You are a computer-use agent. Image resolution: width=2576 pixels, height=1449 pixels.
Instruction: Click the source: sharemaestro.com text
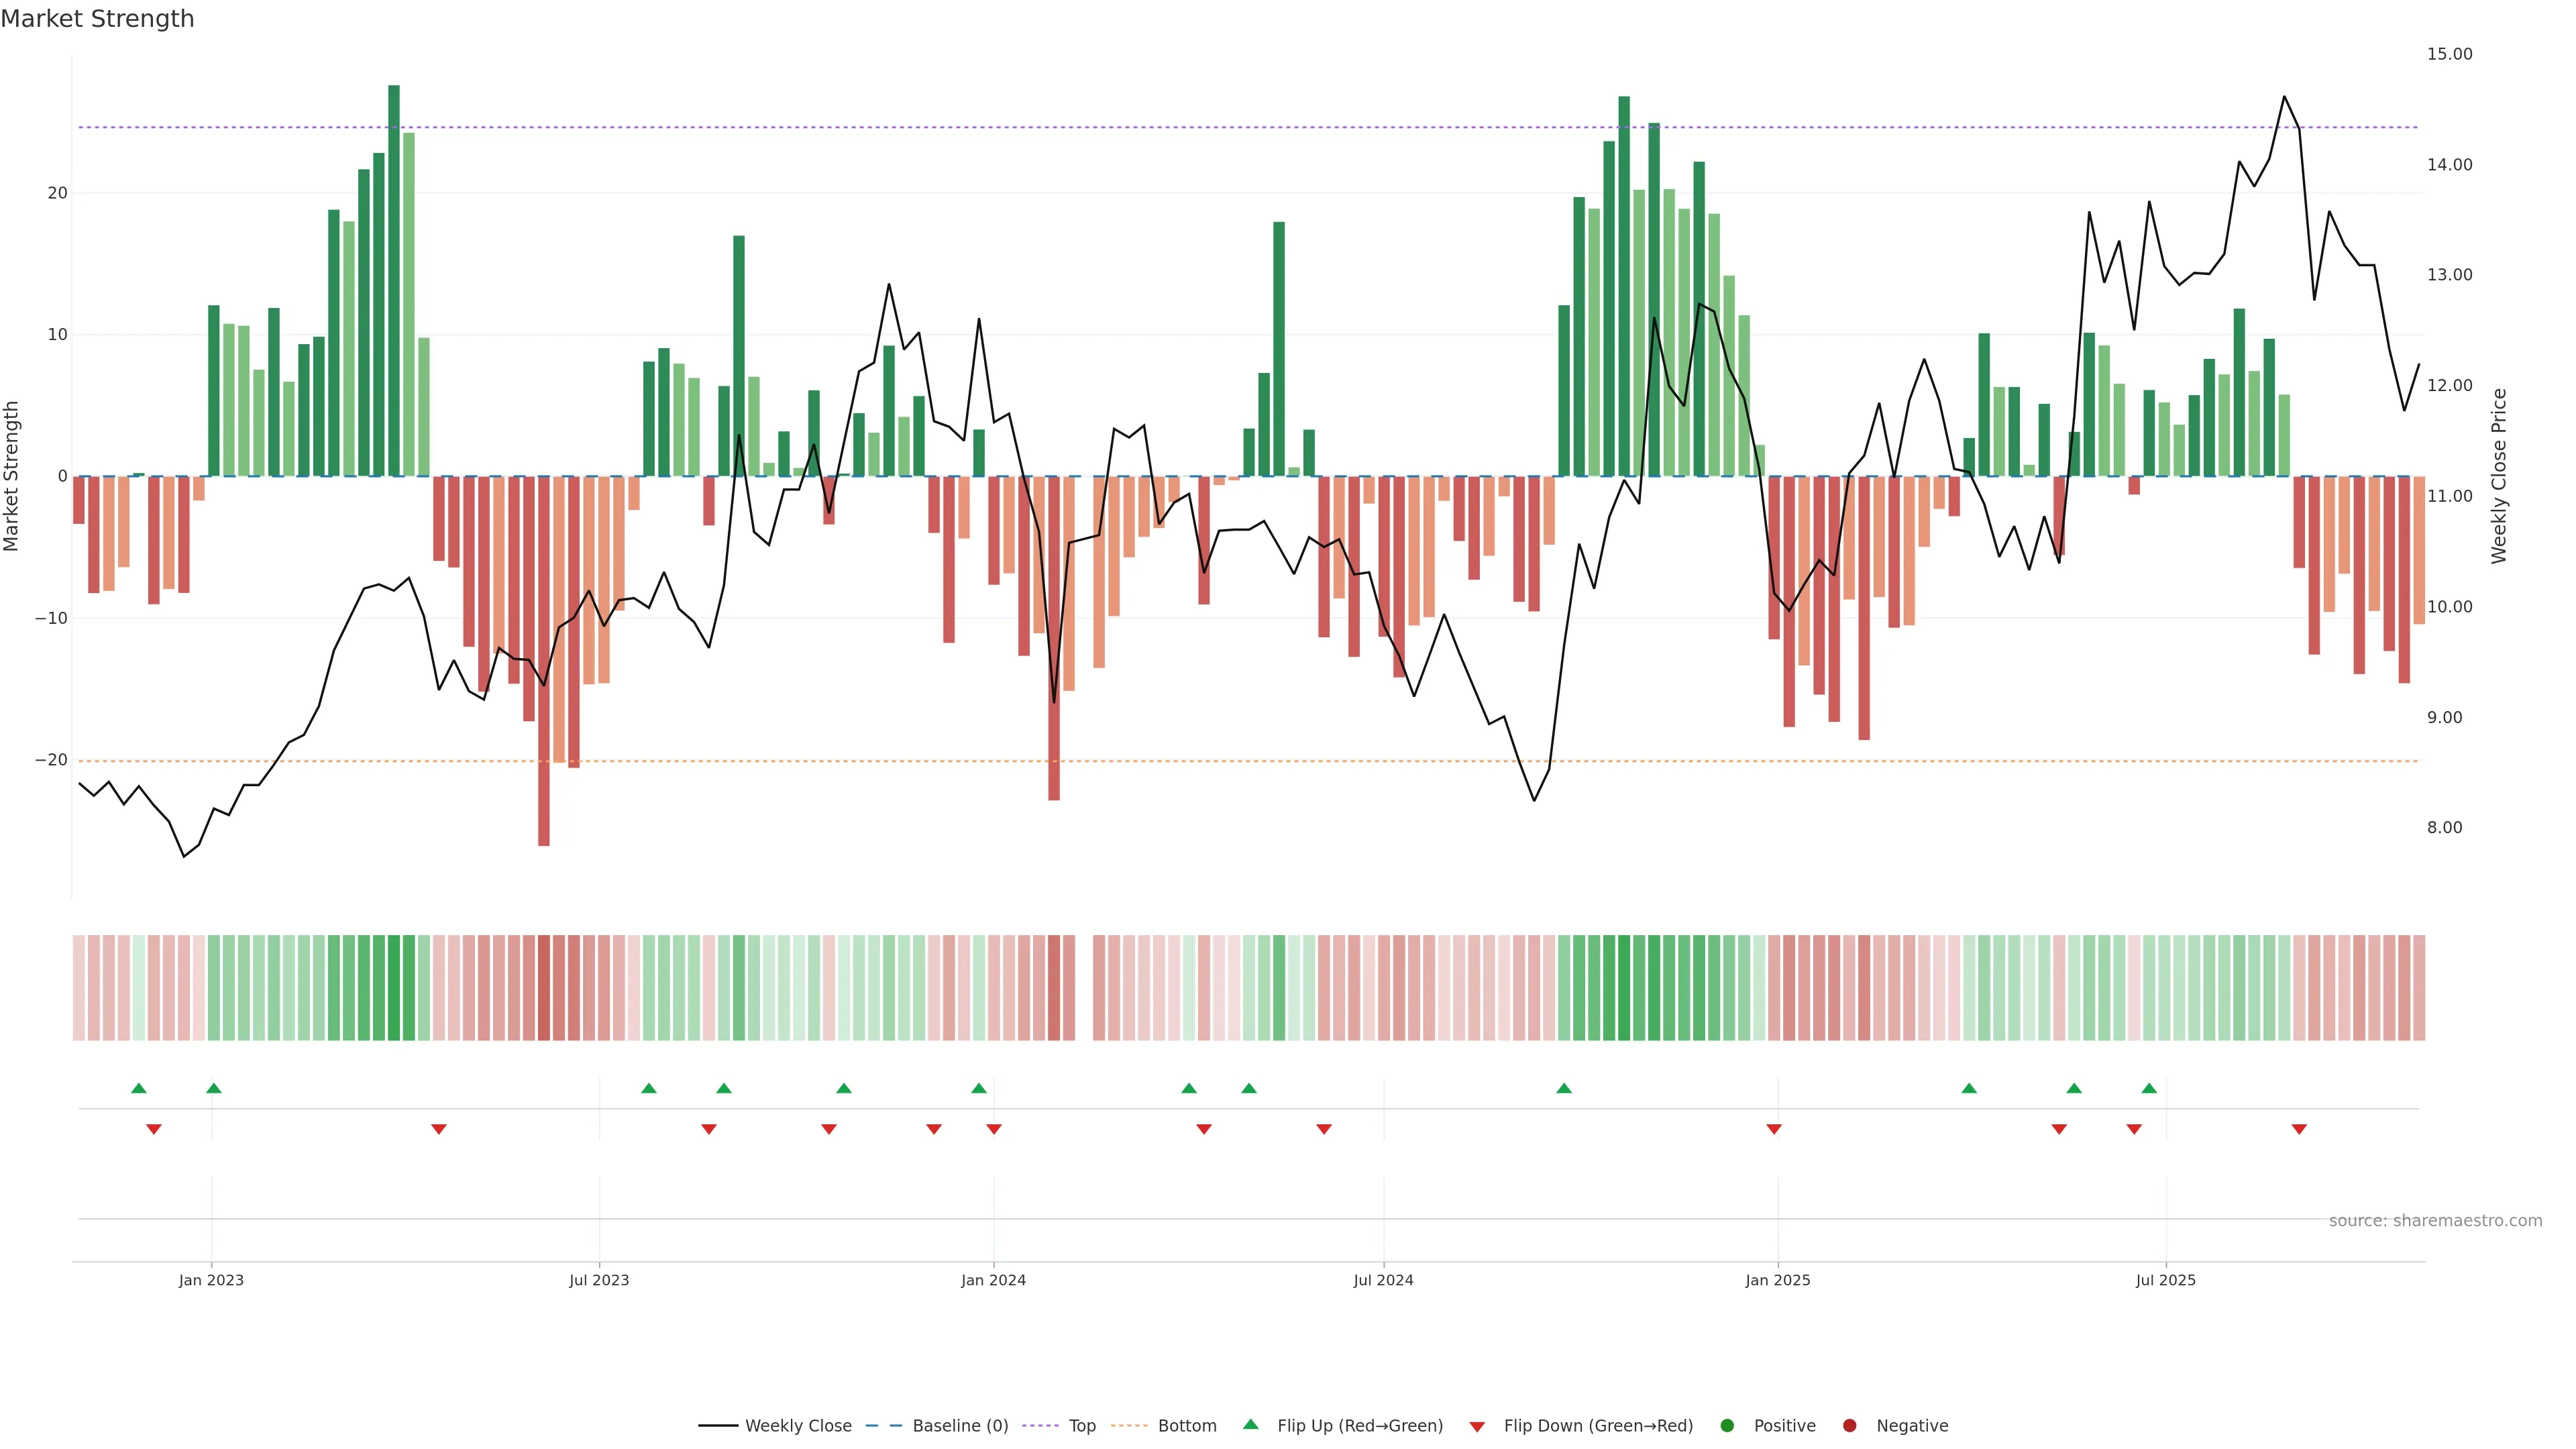coord(2435,1220)
